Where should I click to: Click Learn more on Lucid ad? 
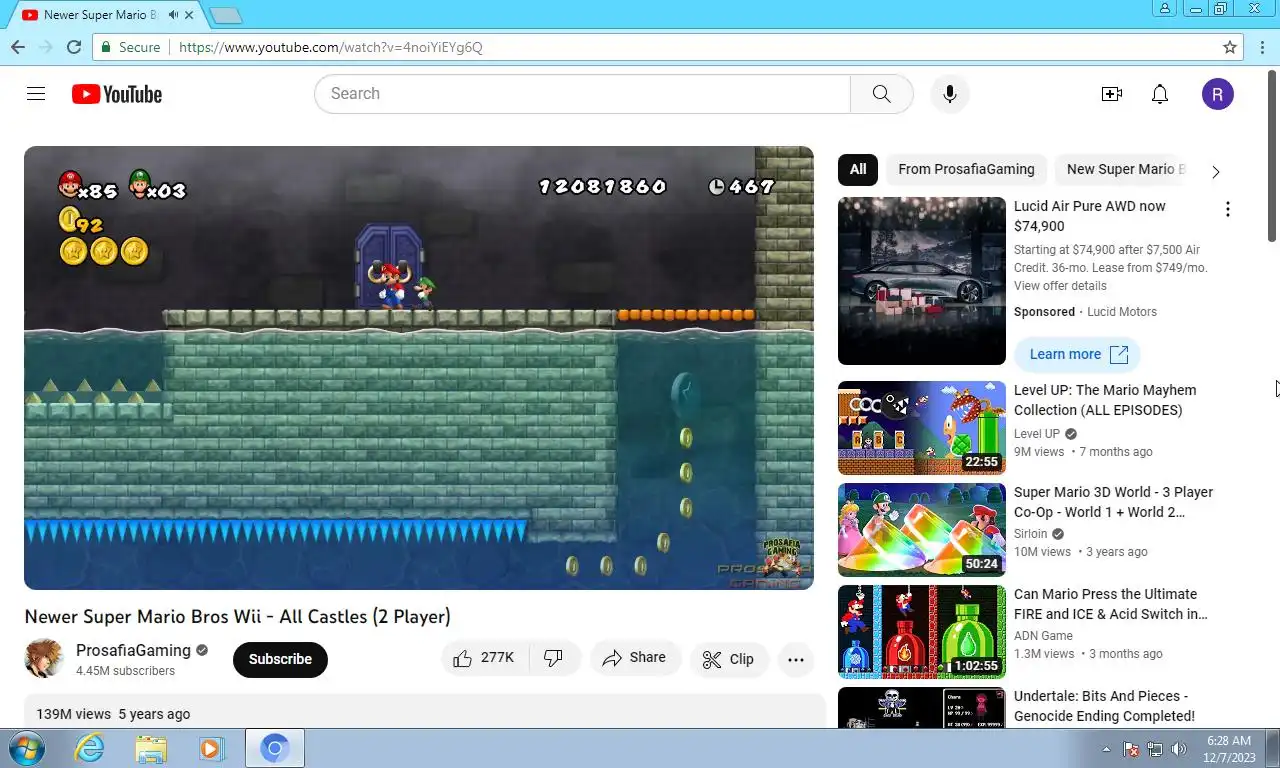coord(1077,354)
